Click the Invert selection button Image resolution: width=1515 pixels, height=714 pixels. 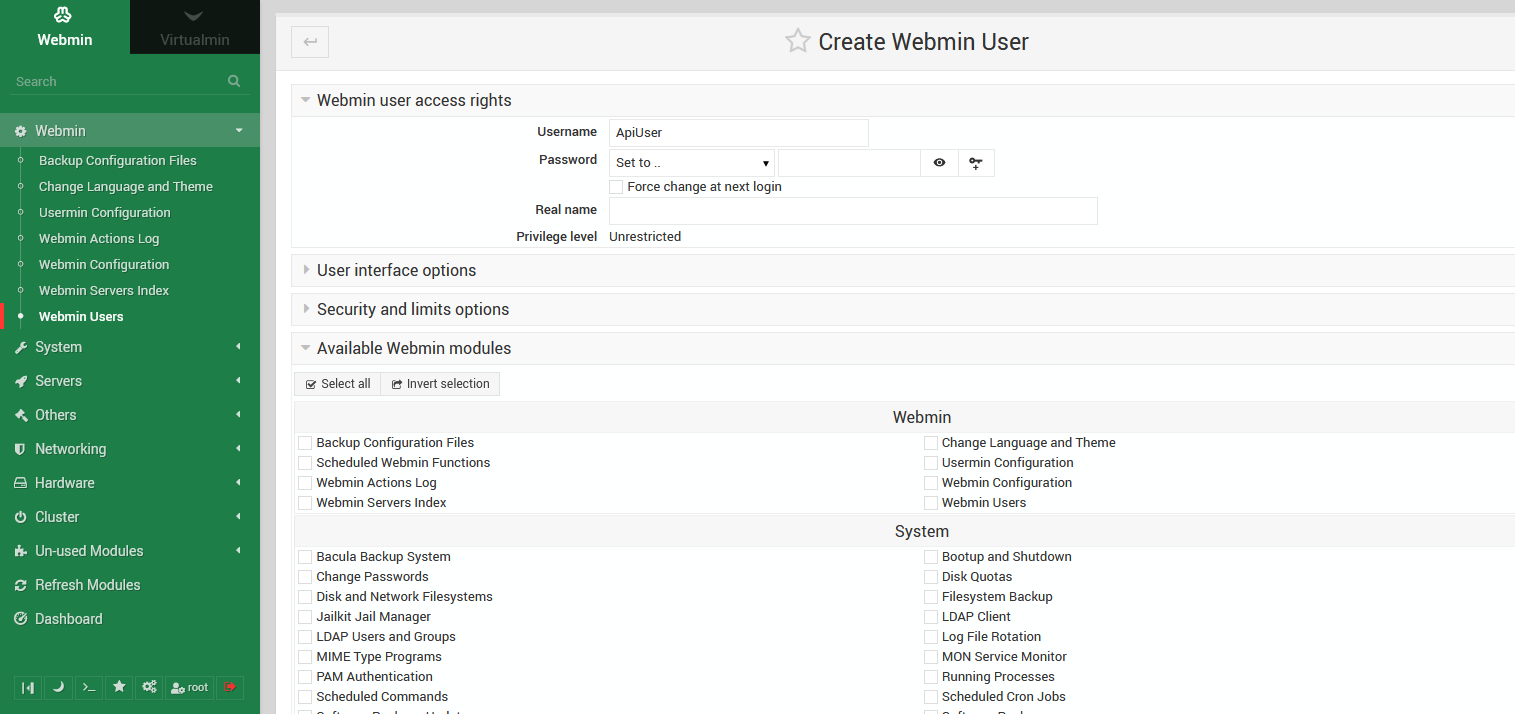point(440,384)
